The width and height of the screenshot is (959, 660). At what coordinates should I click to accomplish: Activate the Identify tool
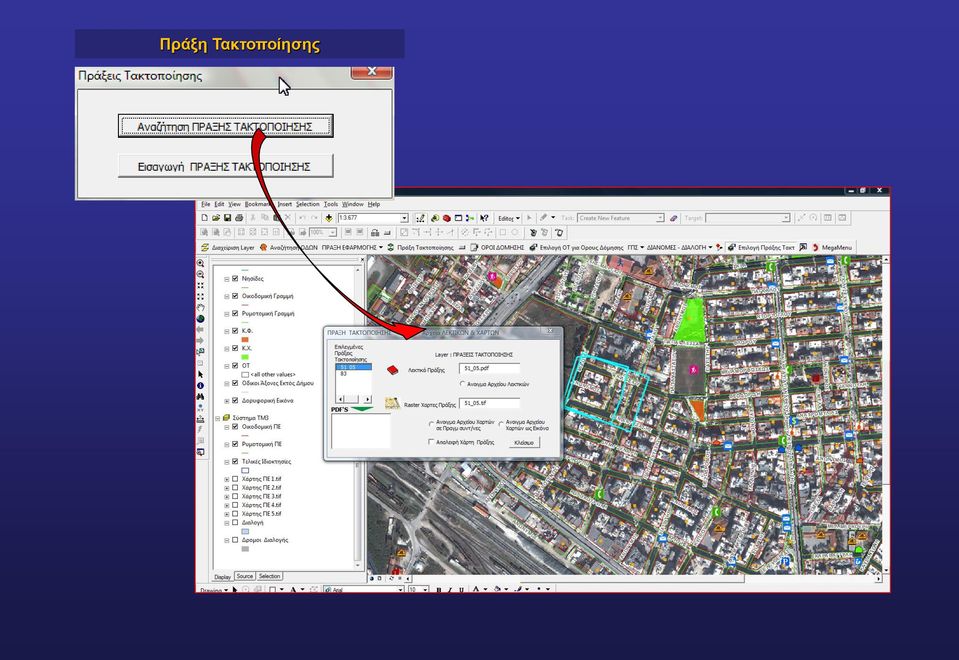pos(201,385)
